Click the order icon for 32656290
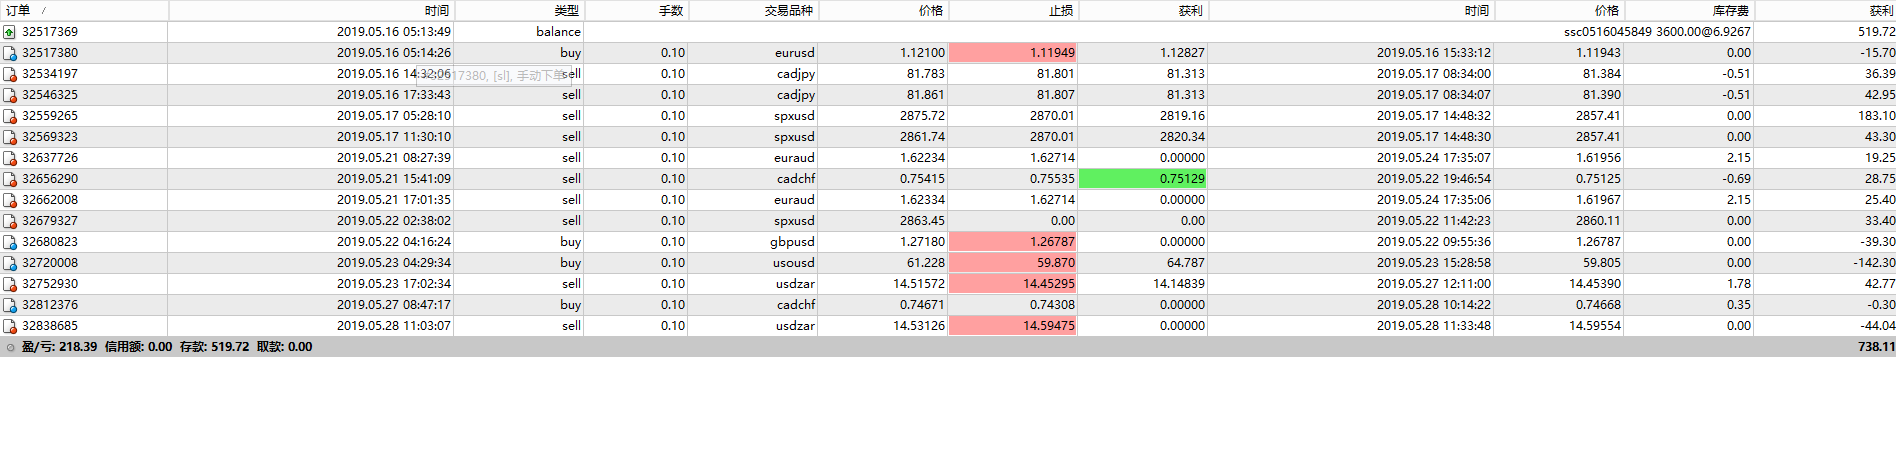This screenshot has height=455, width=1896. (10, 179)
